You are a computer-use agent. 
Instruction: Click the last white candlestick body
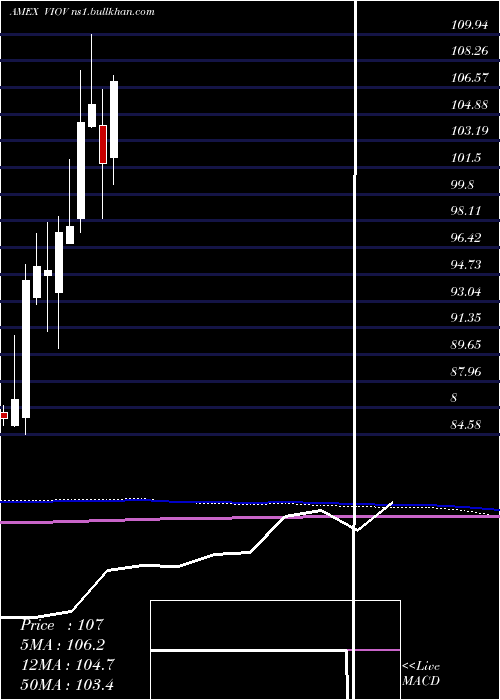tap(114, 119)
